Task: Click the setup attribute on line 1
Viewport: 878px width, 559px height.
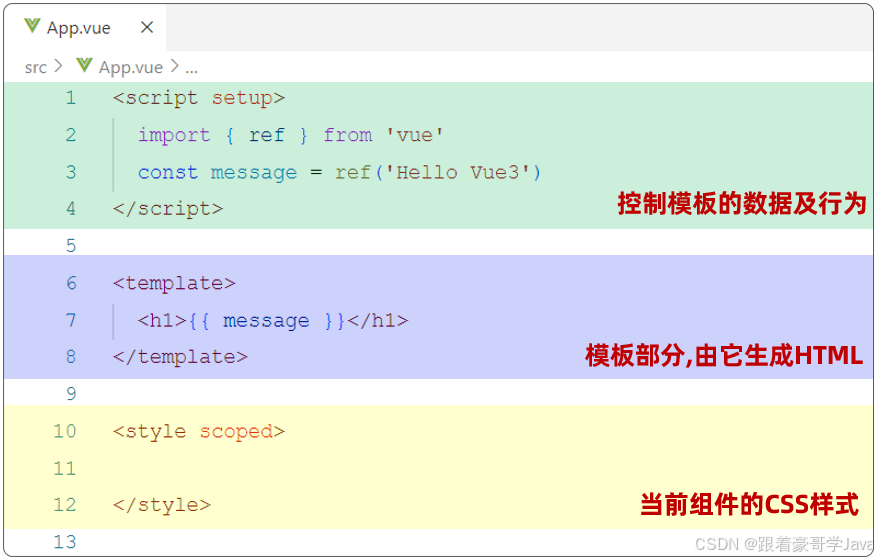Action: click(242, 99)
